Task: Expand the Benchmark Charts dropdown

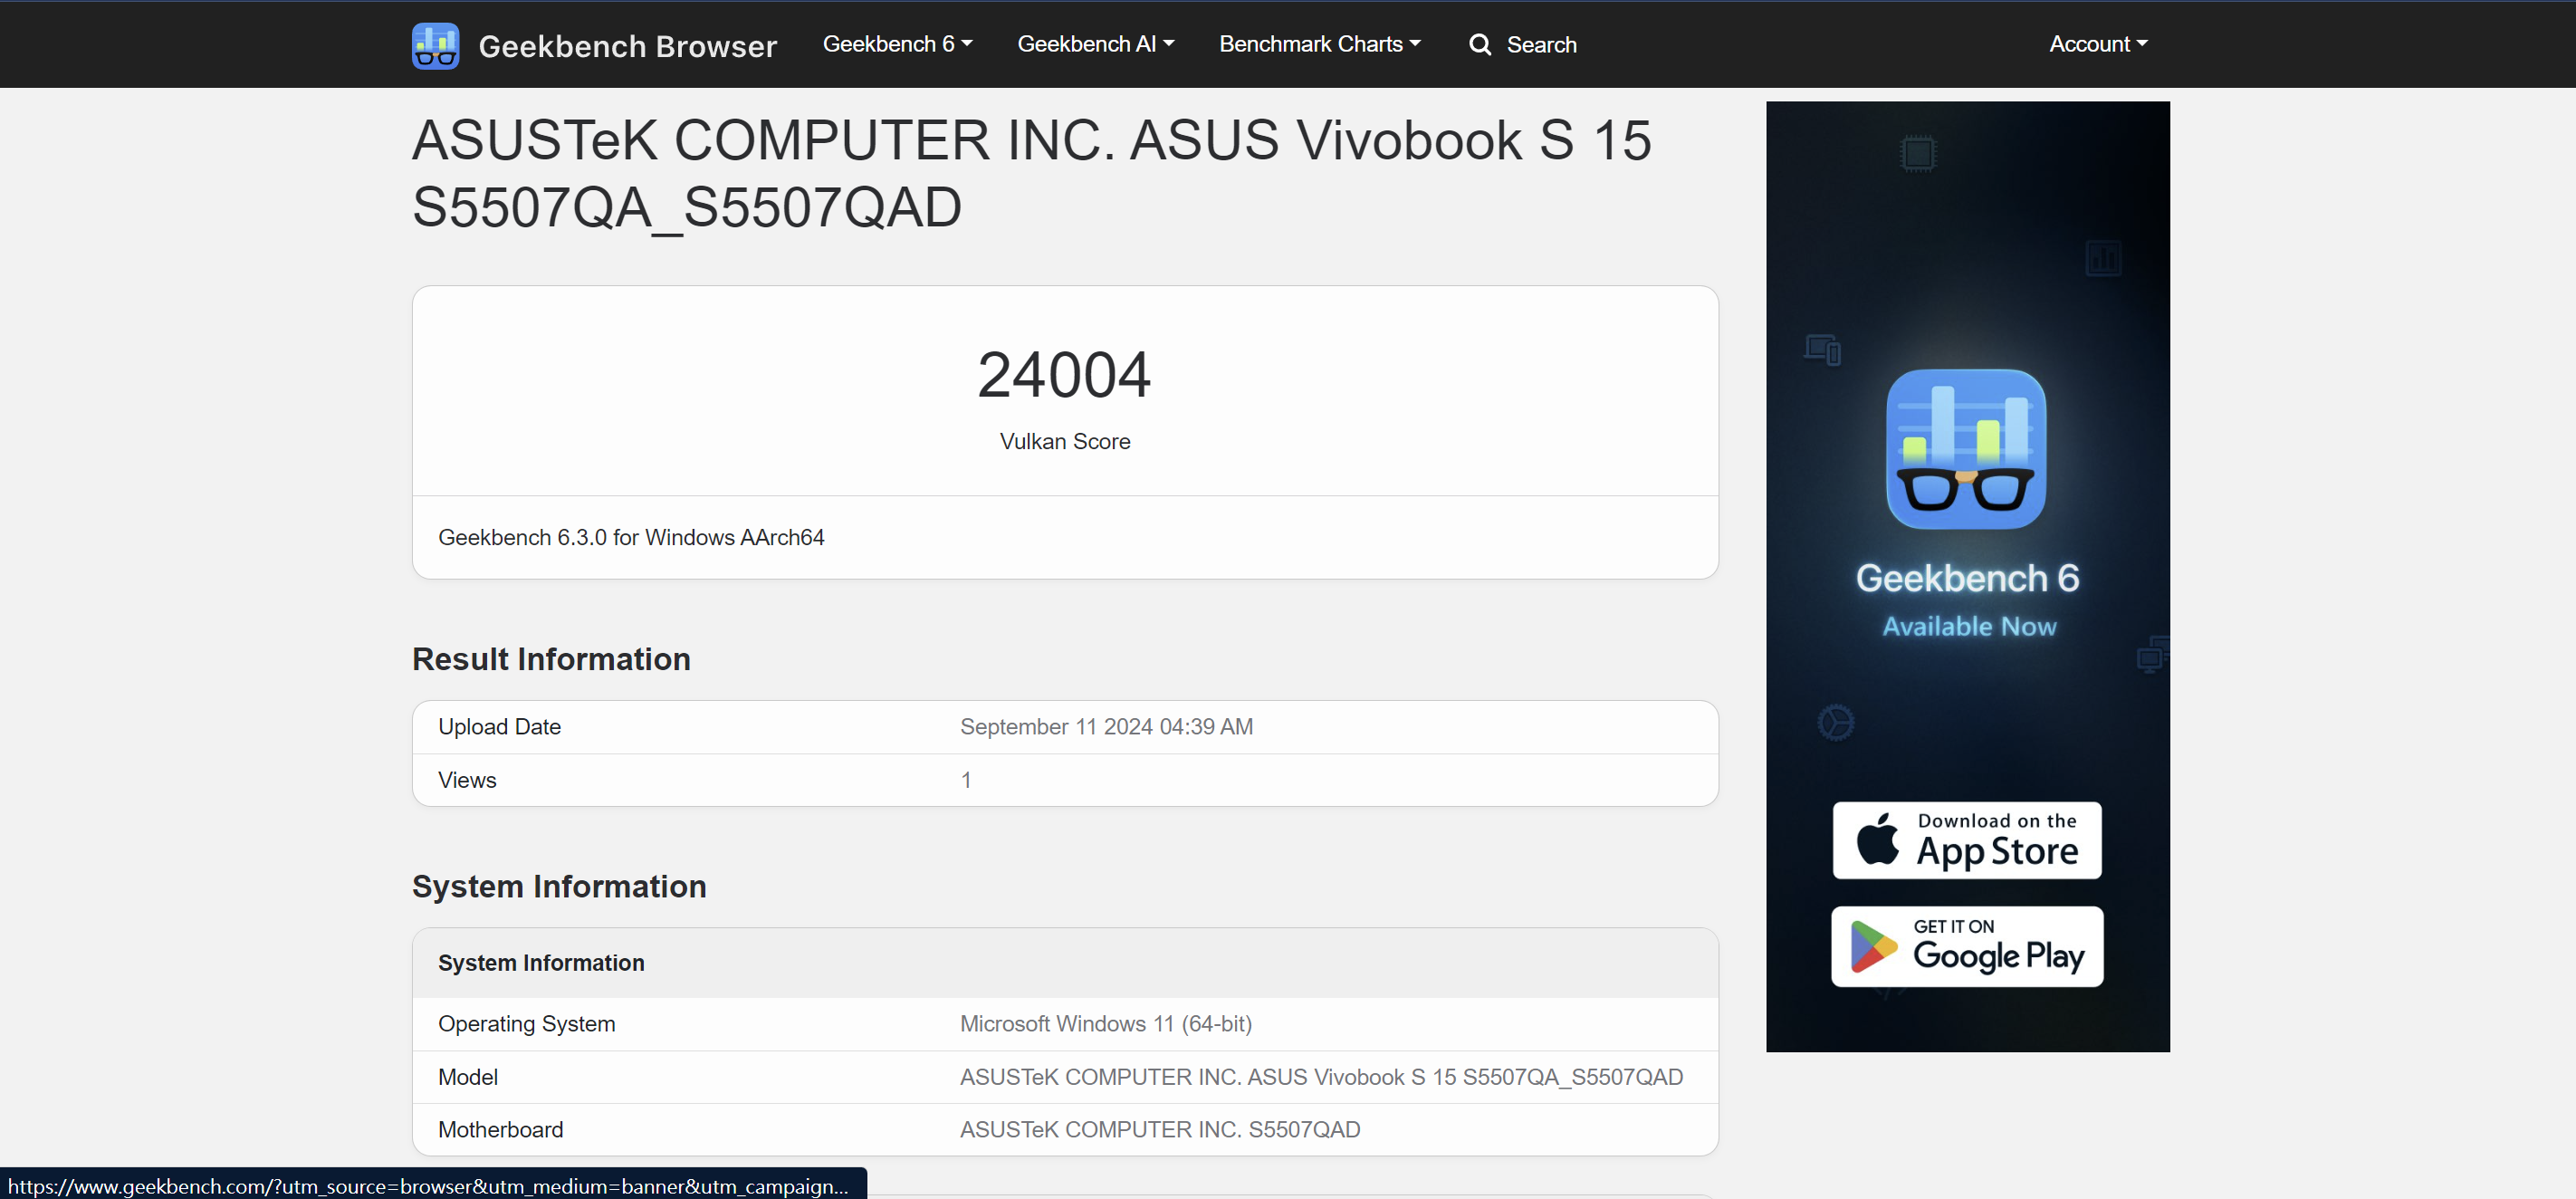Action: pyautogui.click(x=1319, y=44)
